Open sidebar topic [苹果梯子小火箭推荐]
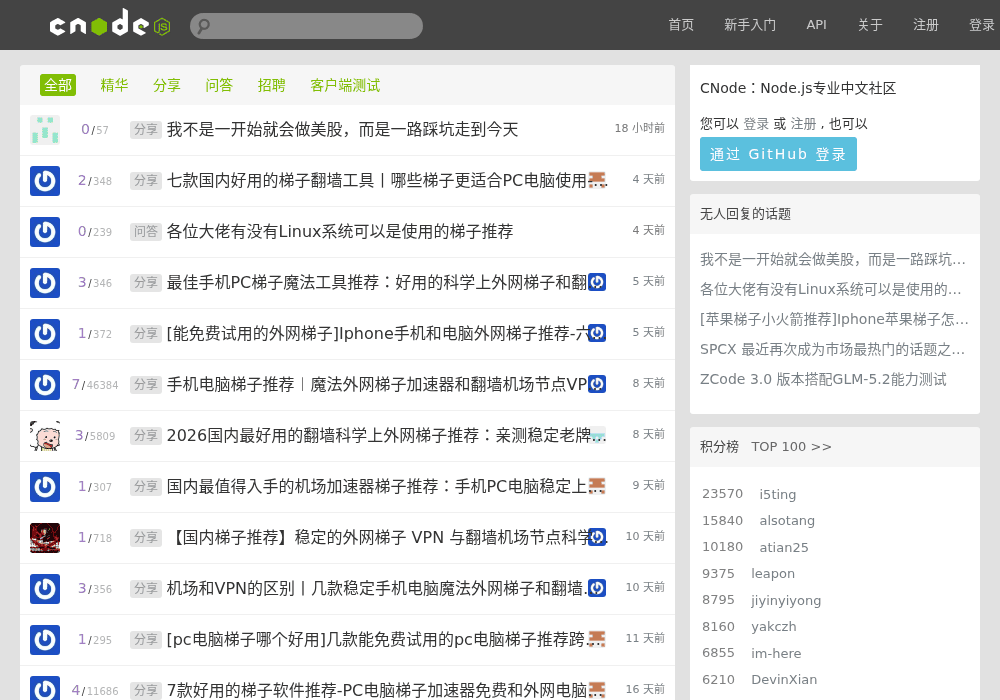 [834, 319]
